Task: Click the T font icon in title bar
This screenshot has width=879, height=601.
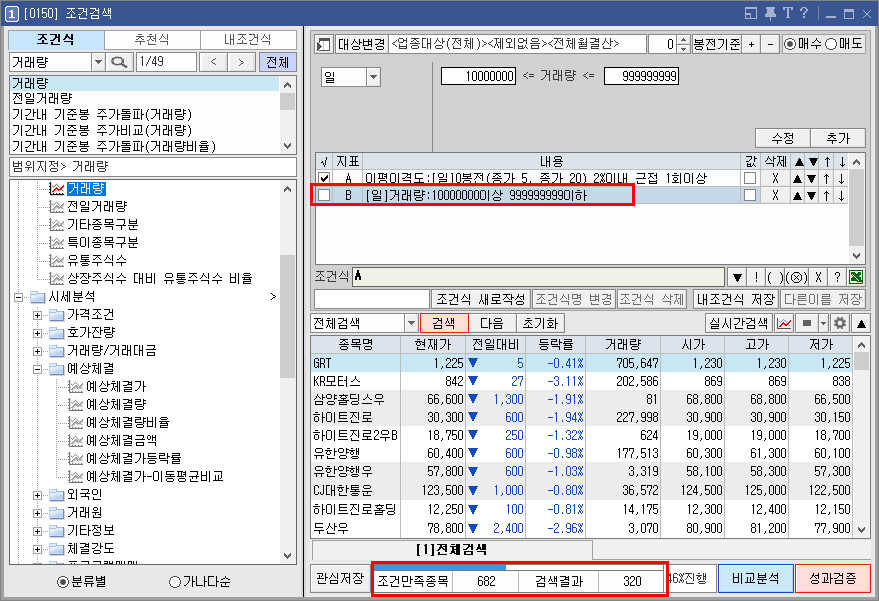Action: pos(788,11)
